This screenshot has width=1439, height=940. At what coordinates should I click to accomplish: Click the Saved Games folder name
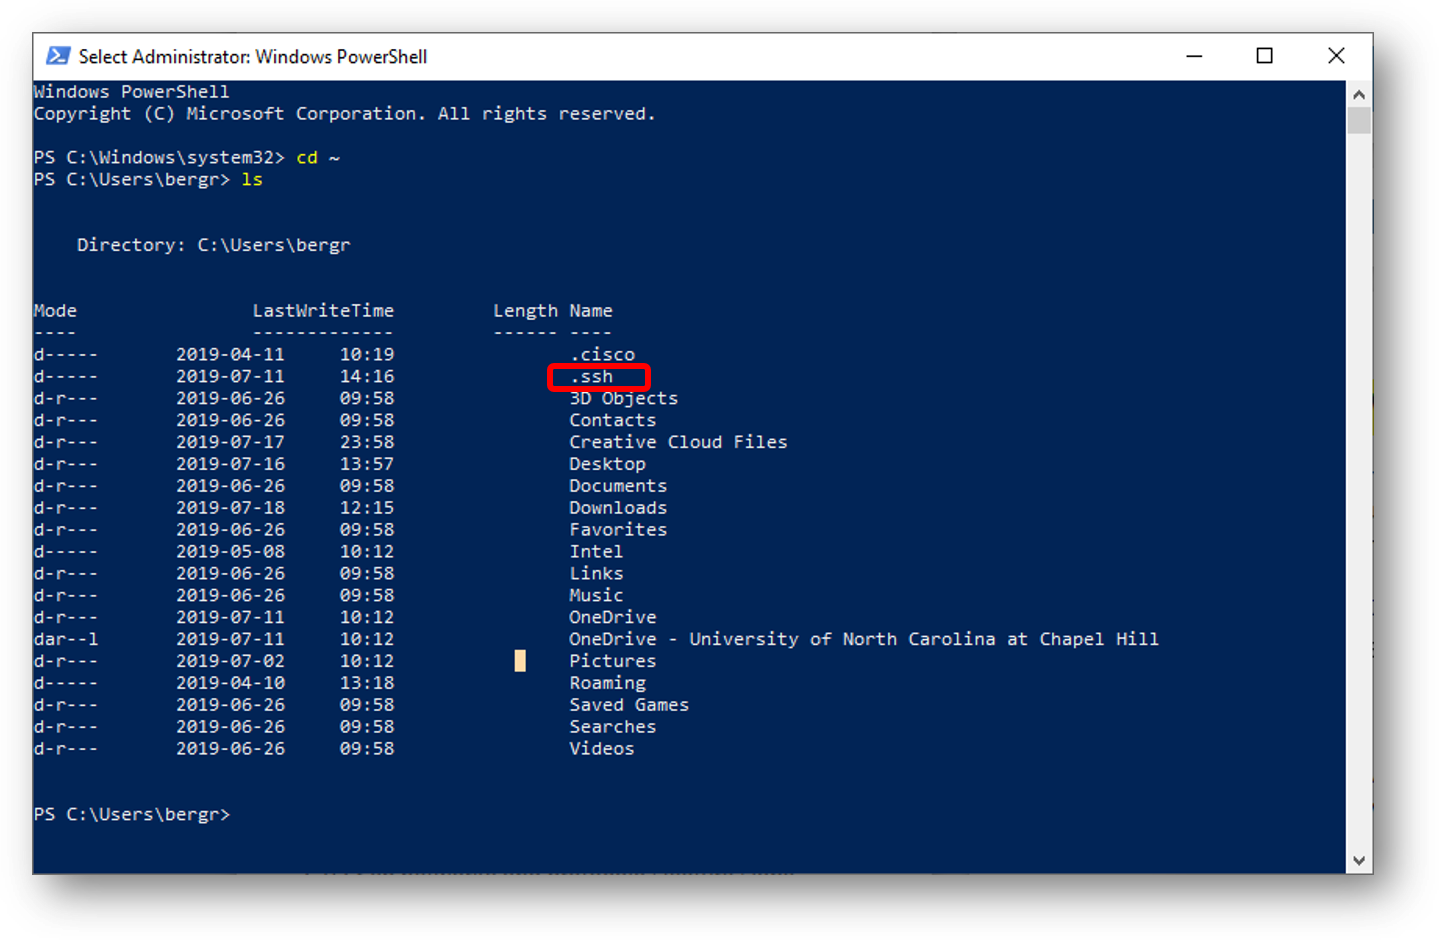point(628,704)
